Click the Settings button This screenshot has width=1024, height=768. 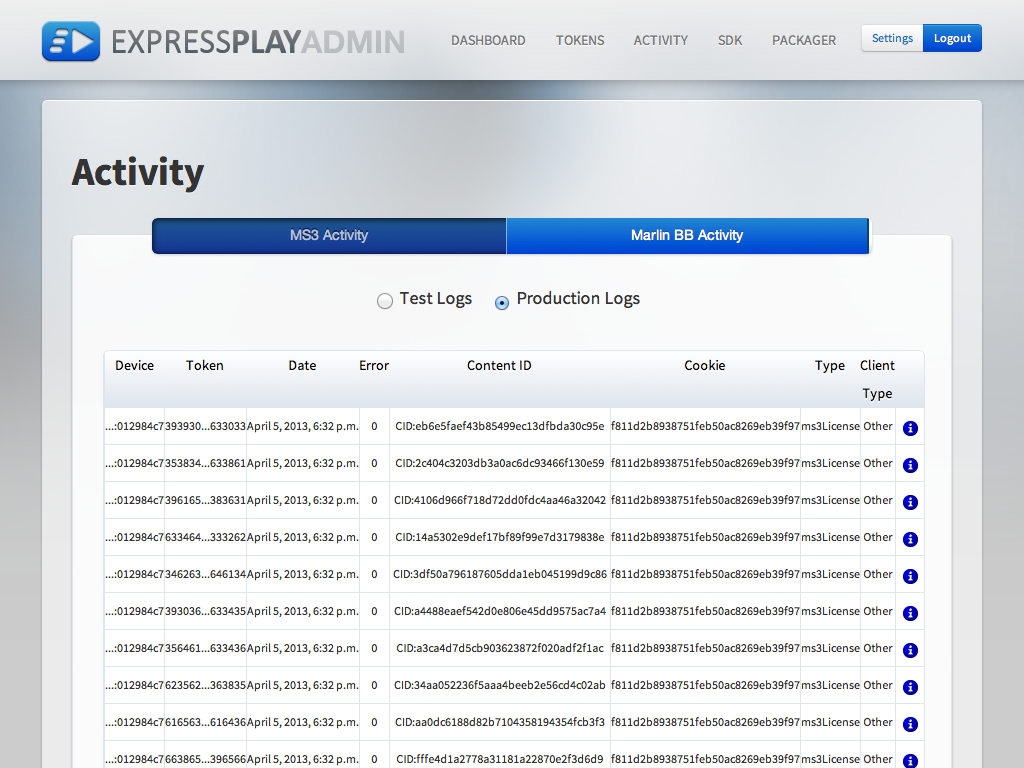point(892,38)
